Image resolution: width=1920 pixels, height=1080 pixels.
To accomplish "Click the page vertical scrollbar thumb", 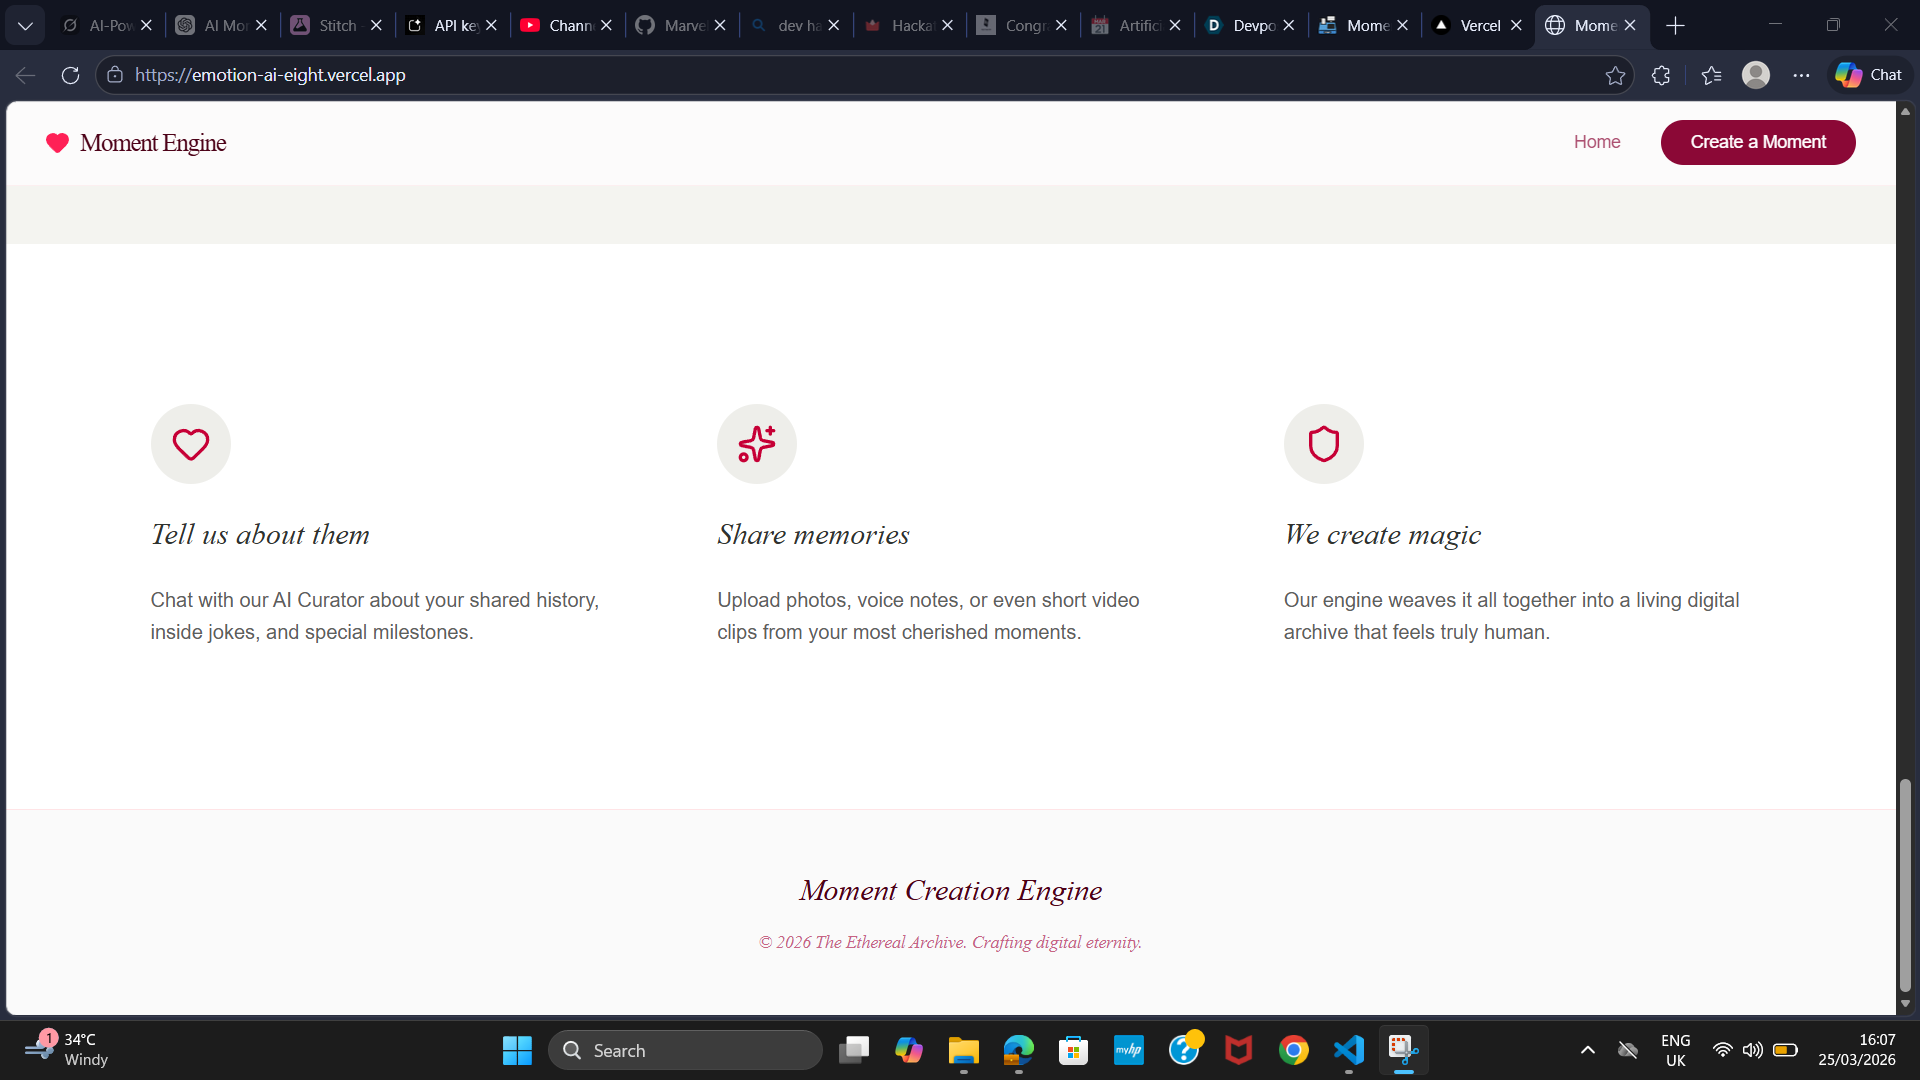I will coord(1905,885).
